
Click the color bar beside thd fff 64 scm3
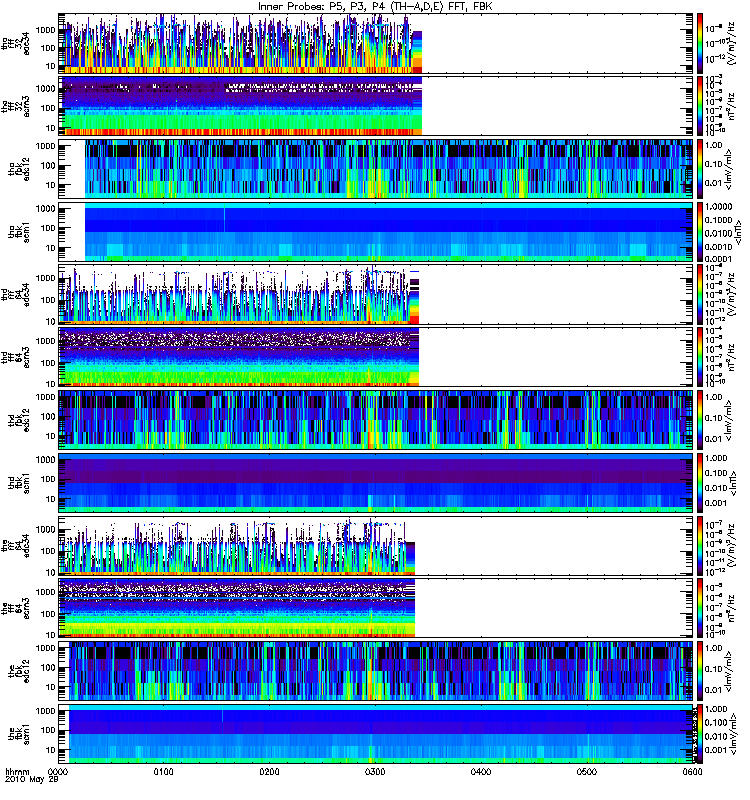[x=700, y=357]
